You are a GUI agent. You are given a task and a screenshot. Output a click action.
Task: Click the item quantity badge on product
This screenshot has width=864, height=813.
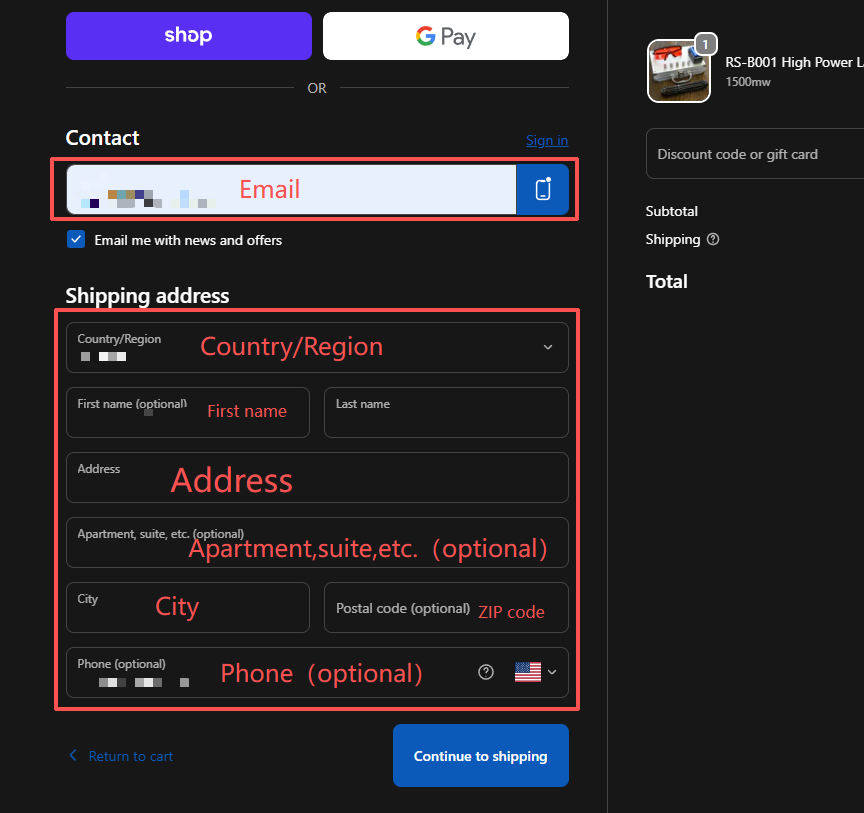[706, 44]
